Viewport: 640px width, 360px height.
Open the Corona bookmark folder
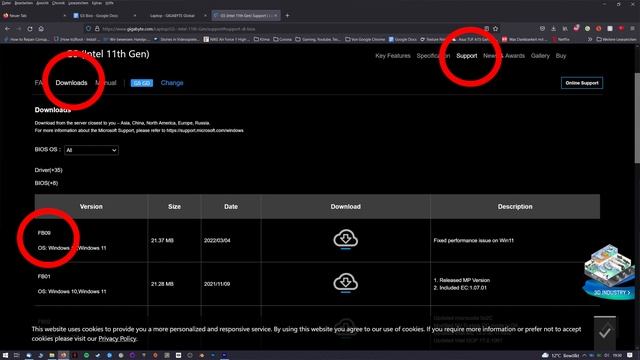pyautogui.click(x=282, y=39)
